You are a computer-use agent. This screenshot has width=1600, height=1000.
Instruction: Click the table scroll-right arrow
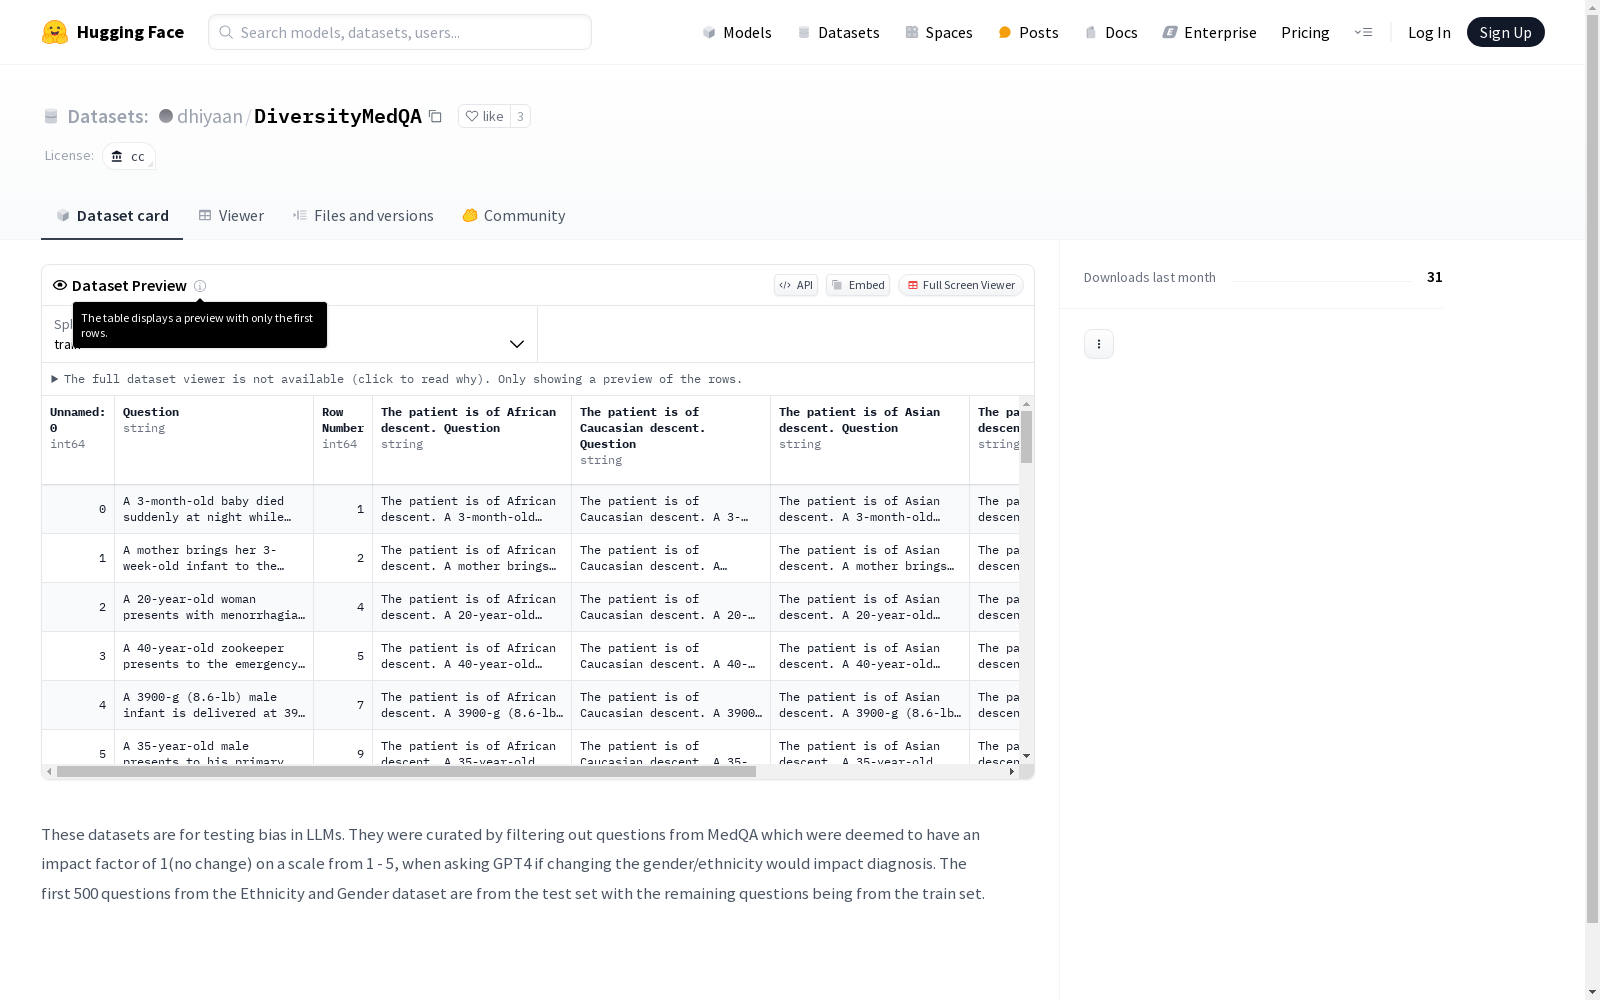click(1012, 772)
